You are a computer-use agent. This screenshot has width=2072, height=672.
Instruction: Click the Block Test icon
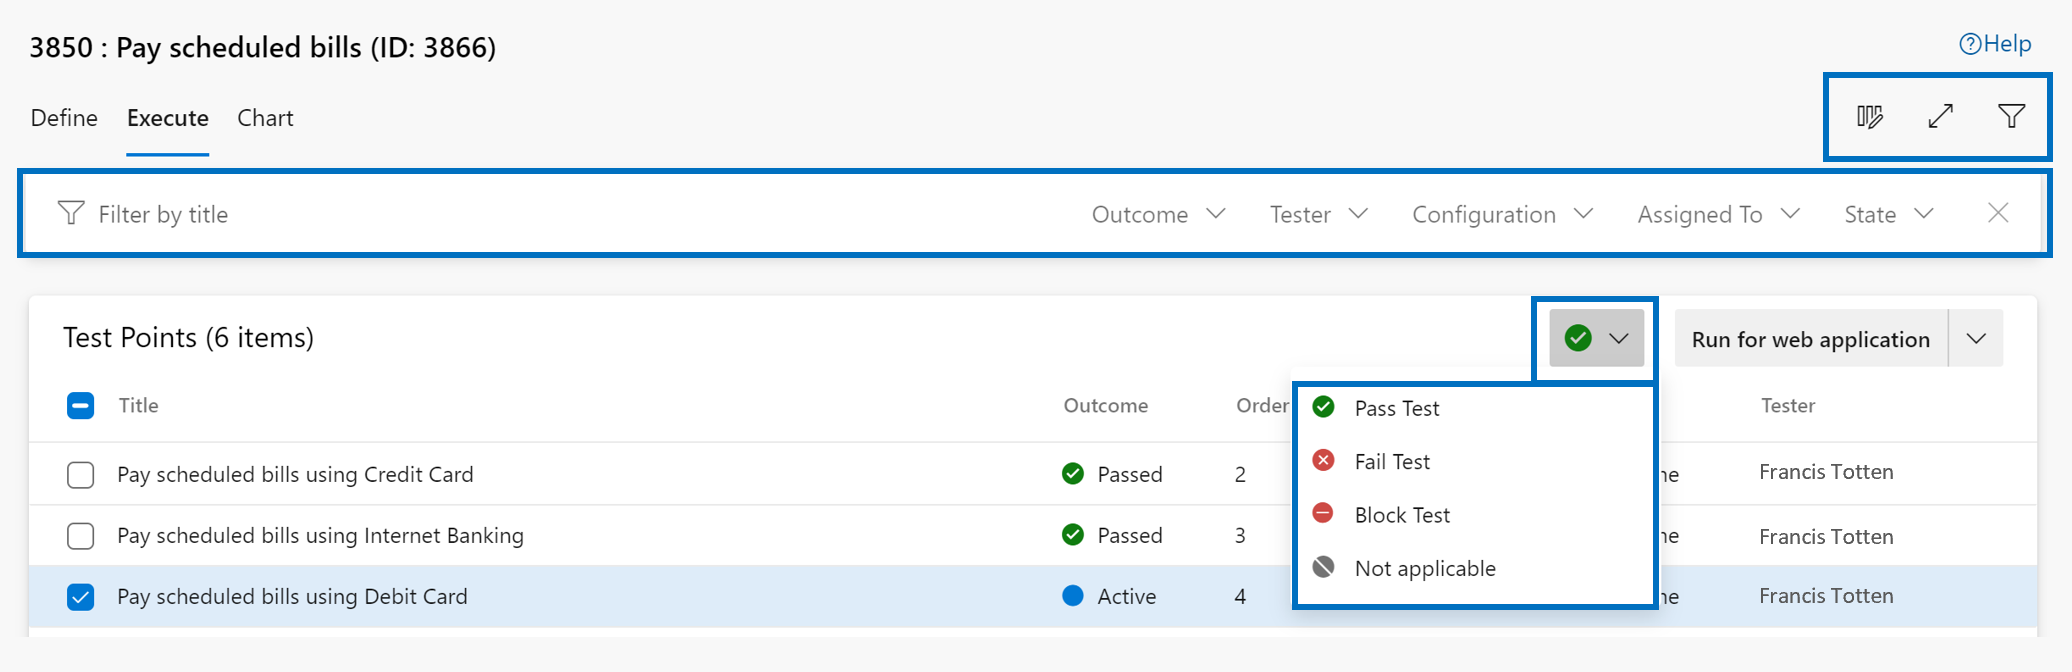[1323, 514]
